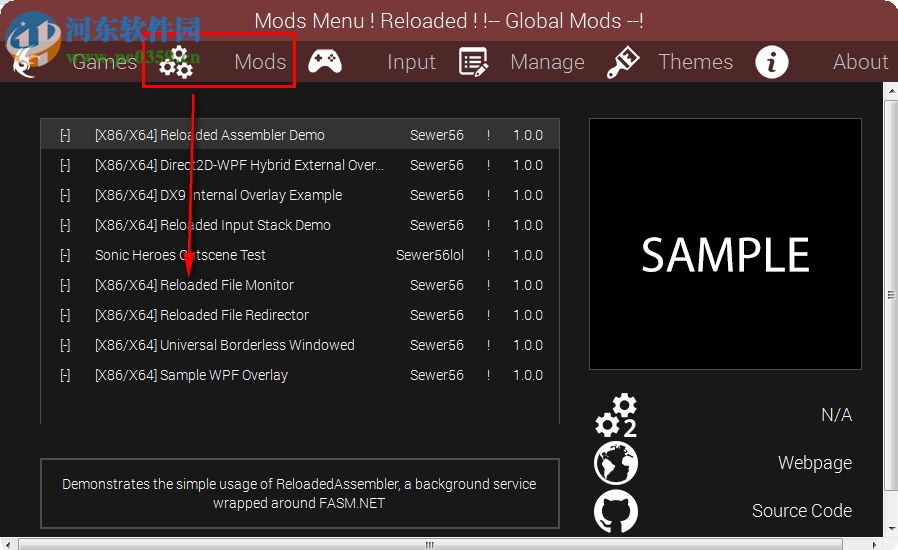898x550 pixels.
Task: Click the SAMPLE mod preview image
Action: click(725, 244)
